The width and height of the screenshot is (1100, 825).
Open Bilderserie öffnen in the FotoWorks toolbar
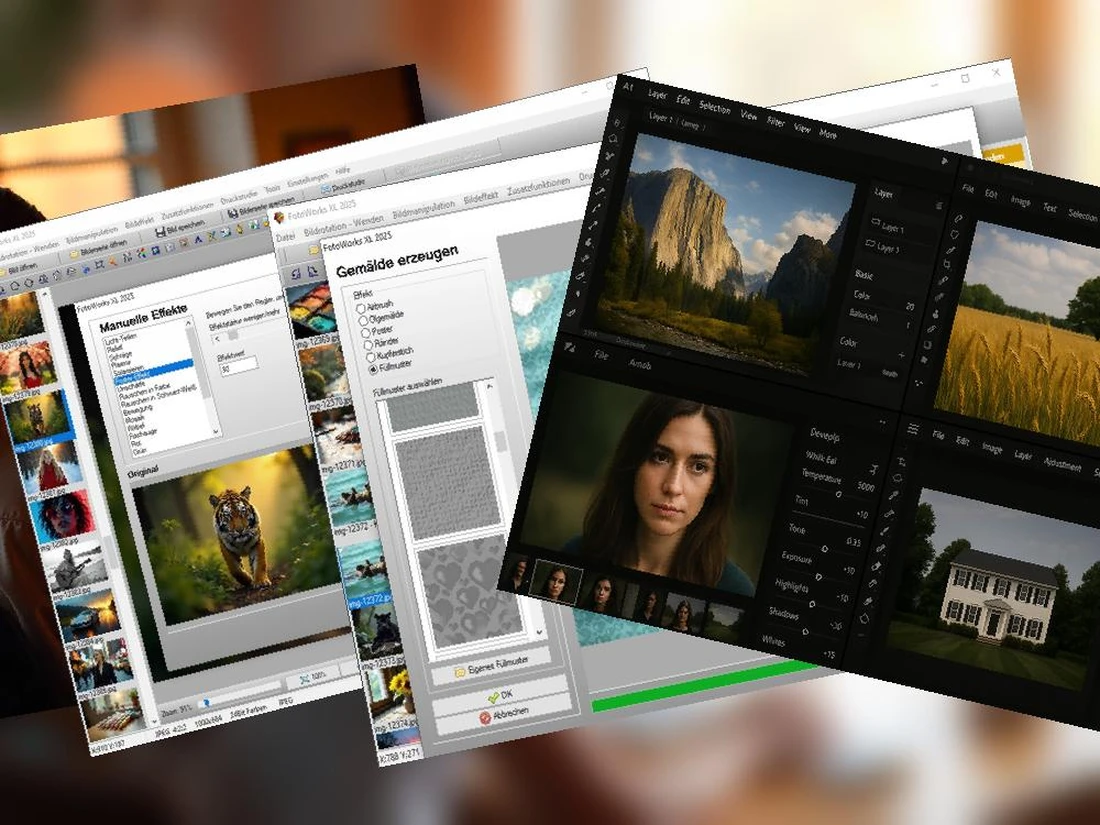(98, 248)
